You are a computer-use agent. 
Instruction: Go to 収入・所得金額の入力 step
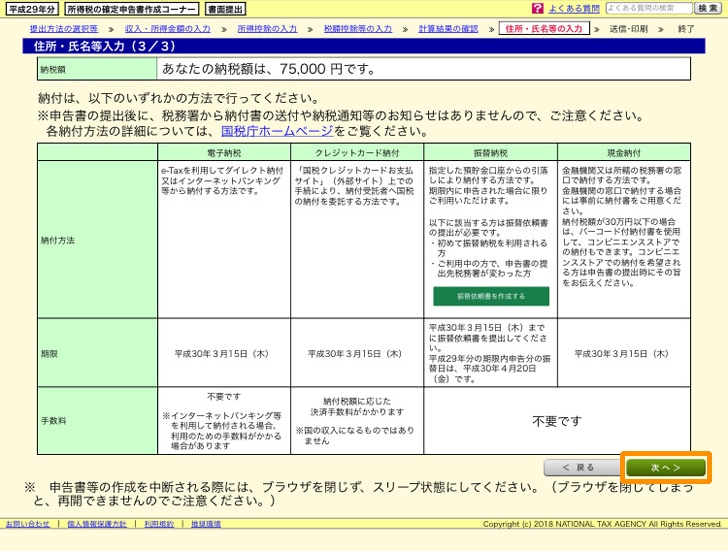click(167, 29)
